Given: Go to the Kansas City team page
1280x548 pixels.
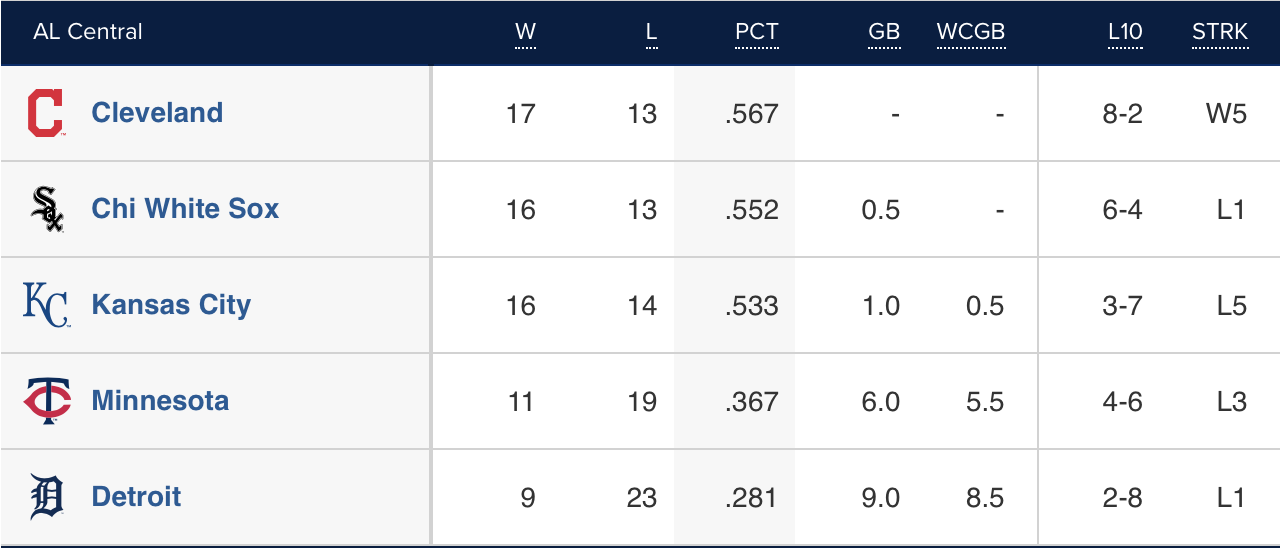Looking at the screenshot, I should (x=171, y=305).
